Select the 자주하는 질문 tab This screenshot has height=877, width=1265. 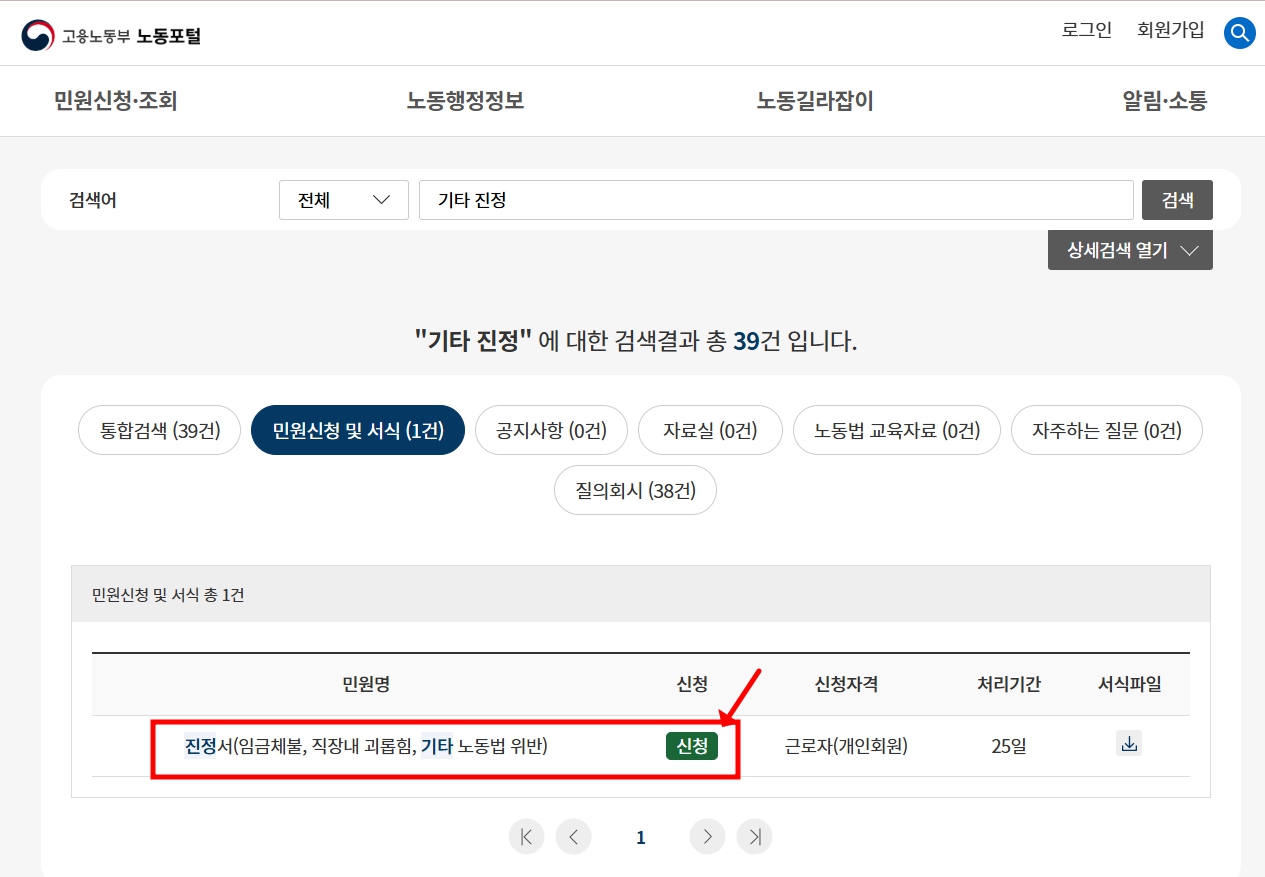click(x=1106, y=429)
